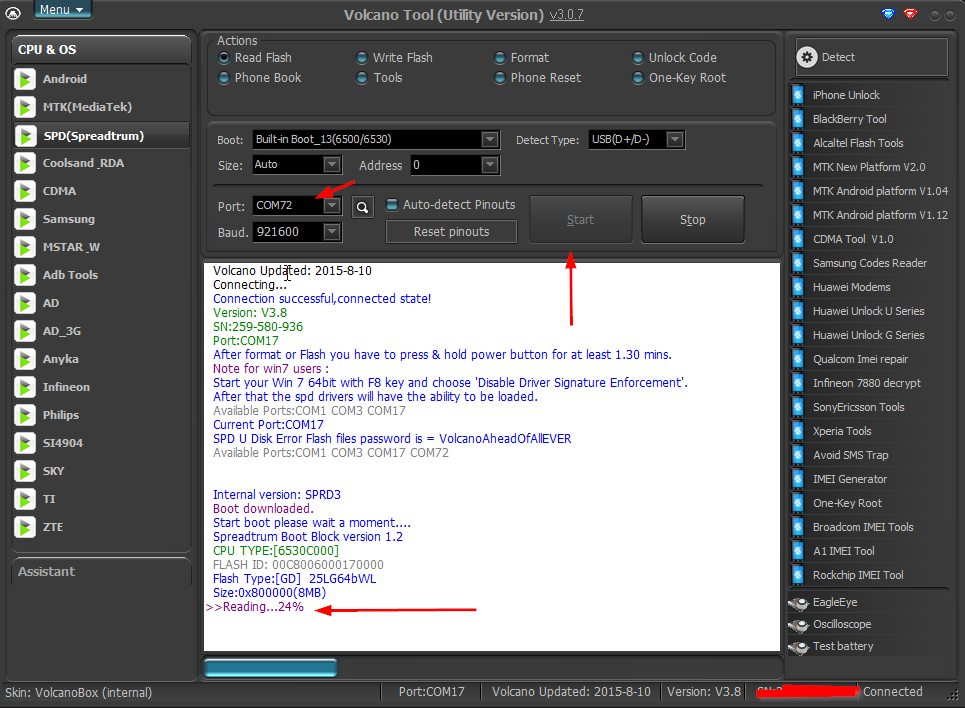This screenshot has width=965, height=708.
Task: Open the v3.0.7 version link
Action: [566, 15]
